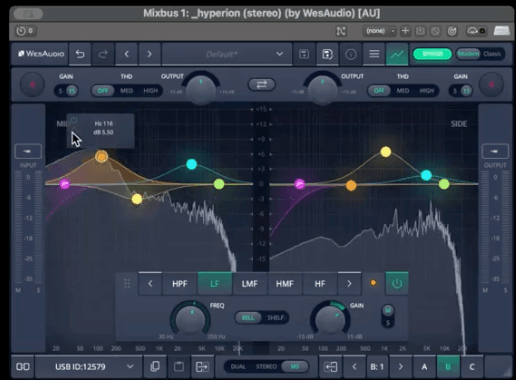Select the orange LF node on Mid graph
The height and width of the screenshot is (380, 516).
tap(102, 156)
